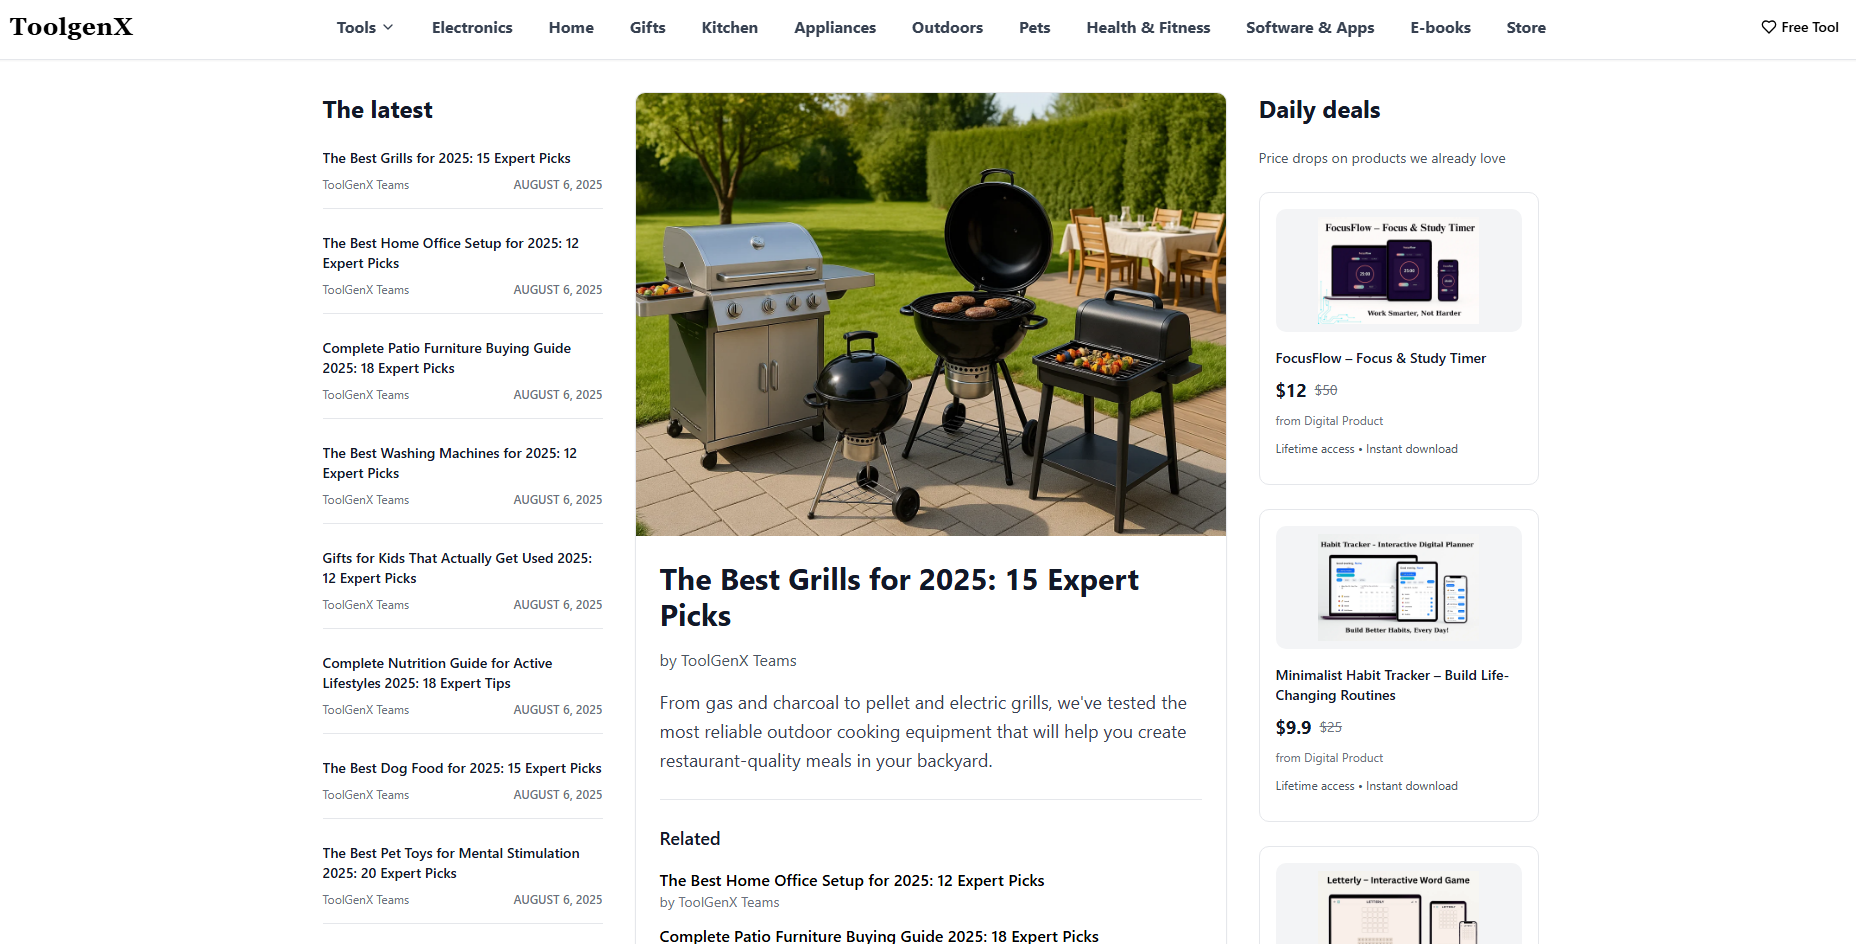Open the Electronics menu item
The width and height of the screenshot is (1856, 944).
[472, 28]
